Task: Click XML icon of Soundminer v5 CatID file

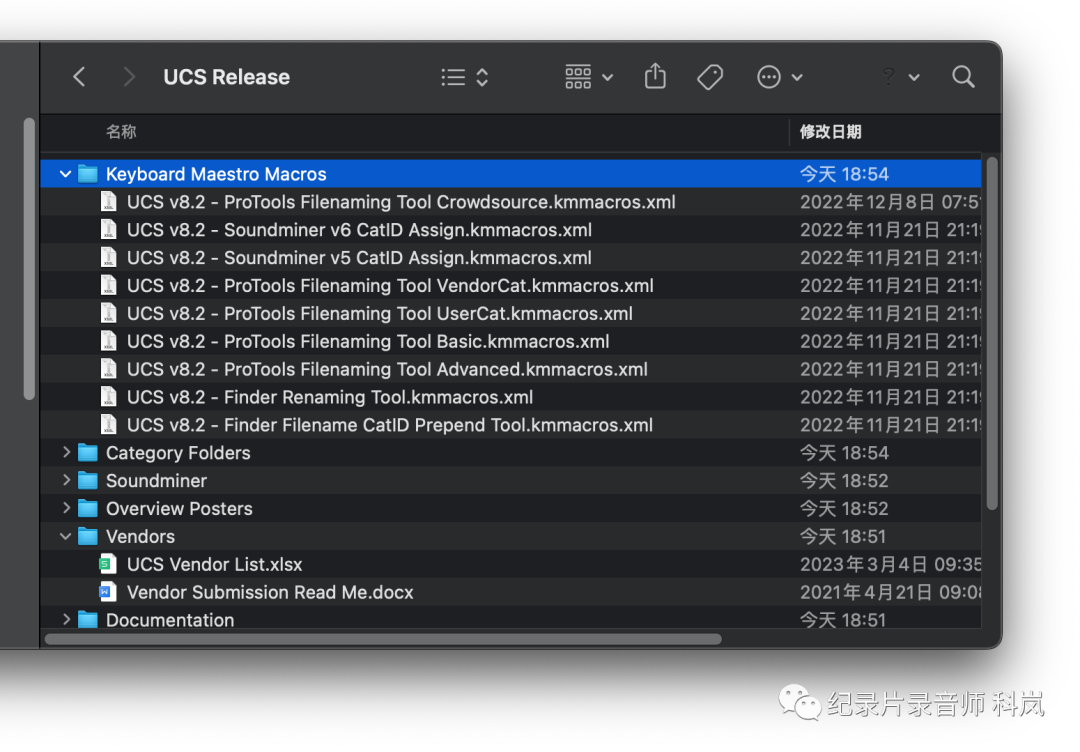Action: pos(108,258)
